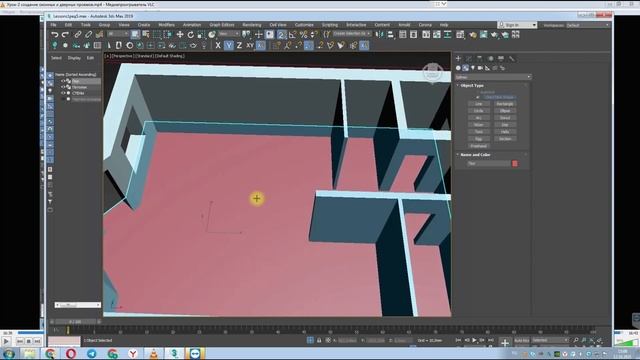Open the Modify command panel tab
This screenshot has height=360, width=640.
[469, 59]
